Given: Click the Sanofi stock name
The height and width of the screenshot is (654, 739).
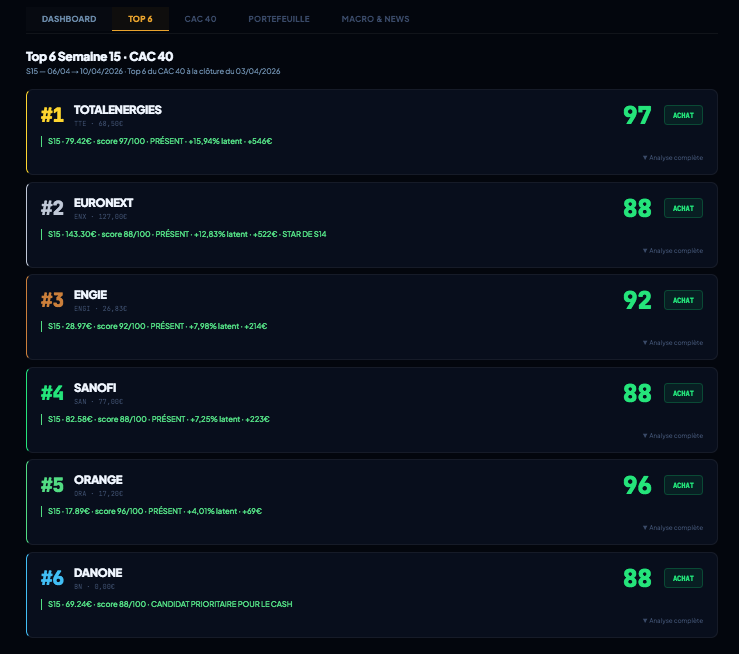Looking at the screenshot, I should [96, 387].
